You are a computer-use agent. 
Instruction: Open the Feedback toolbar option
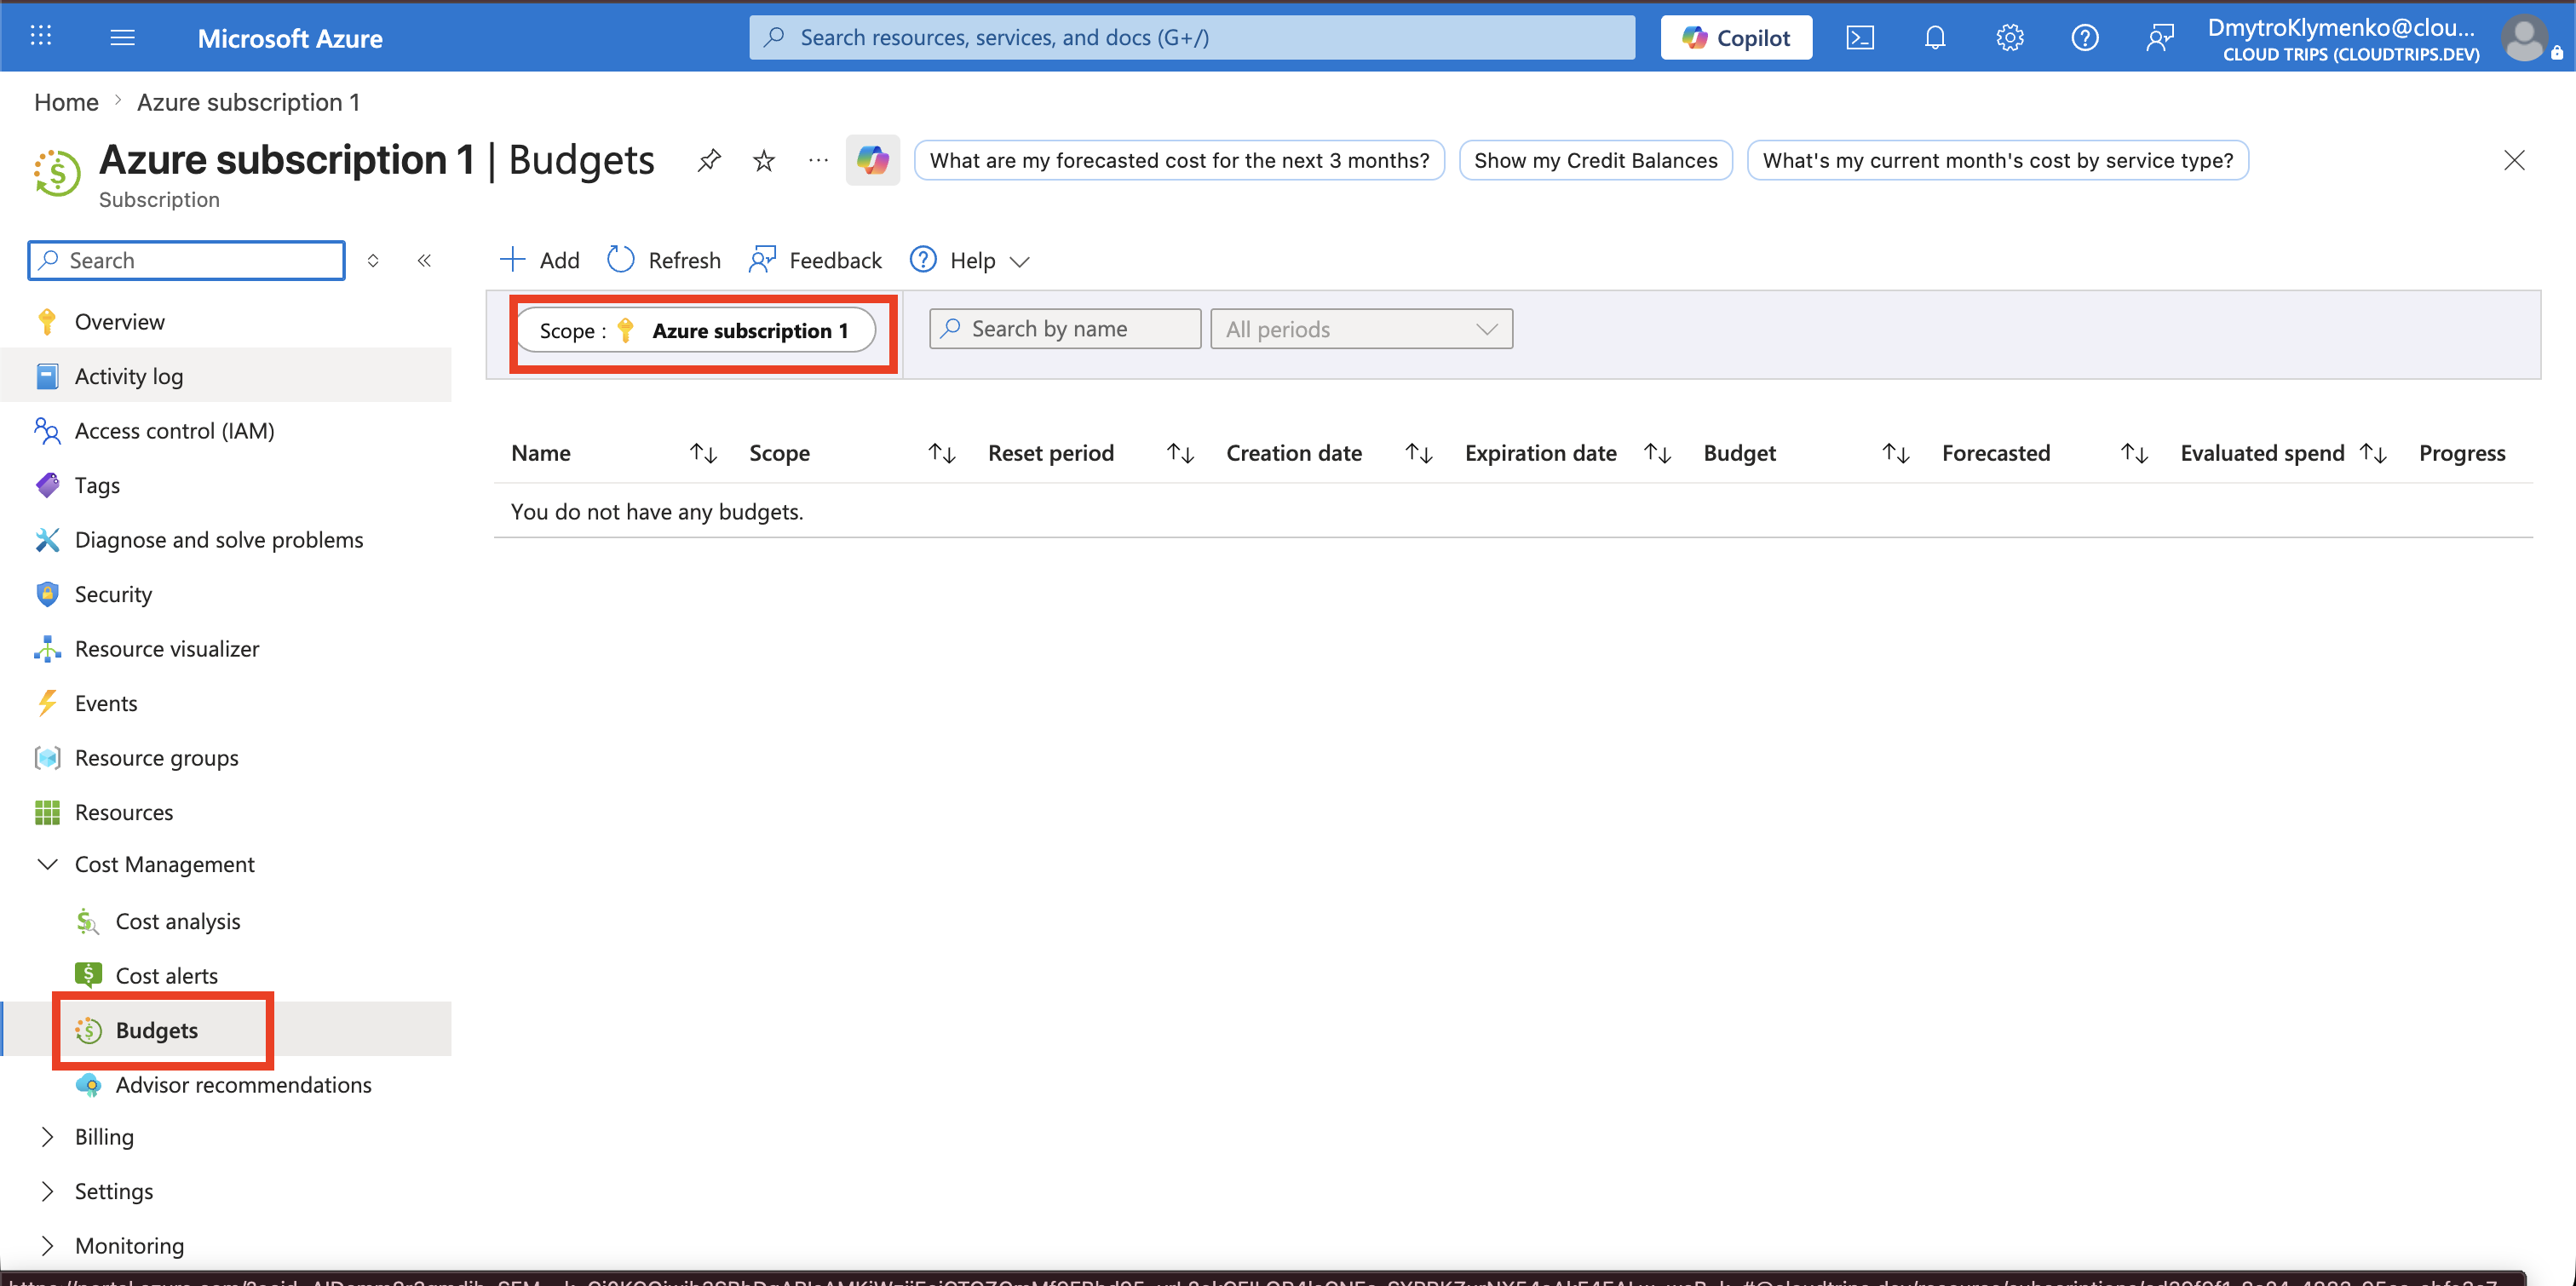[x=815, y=260]
